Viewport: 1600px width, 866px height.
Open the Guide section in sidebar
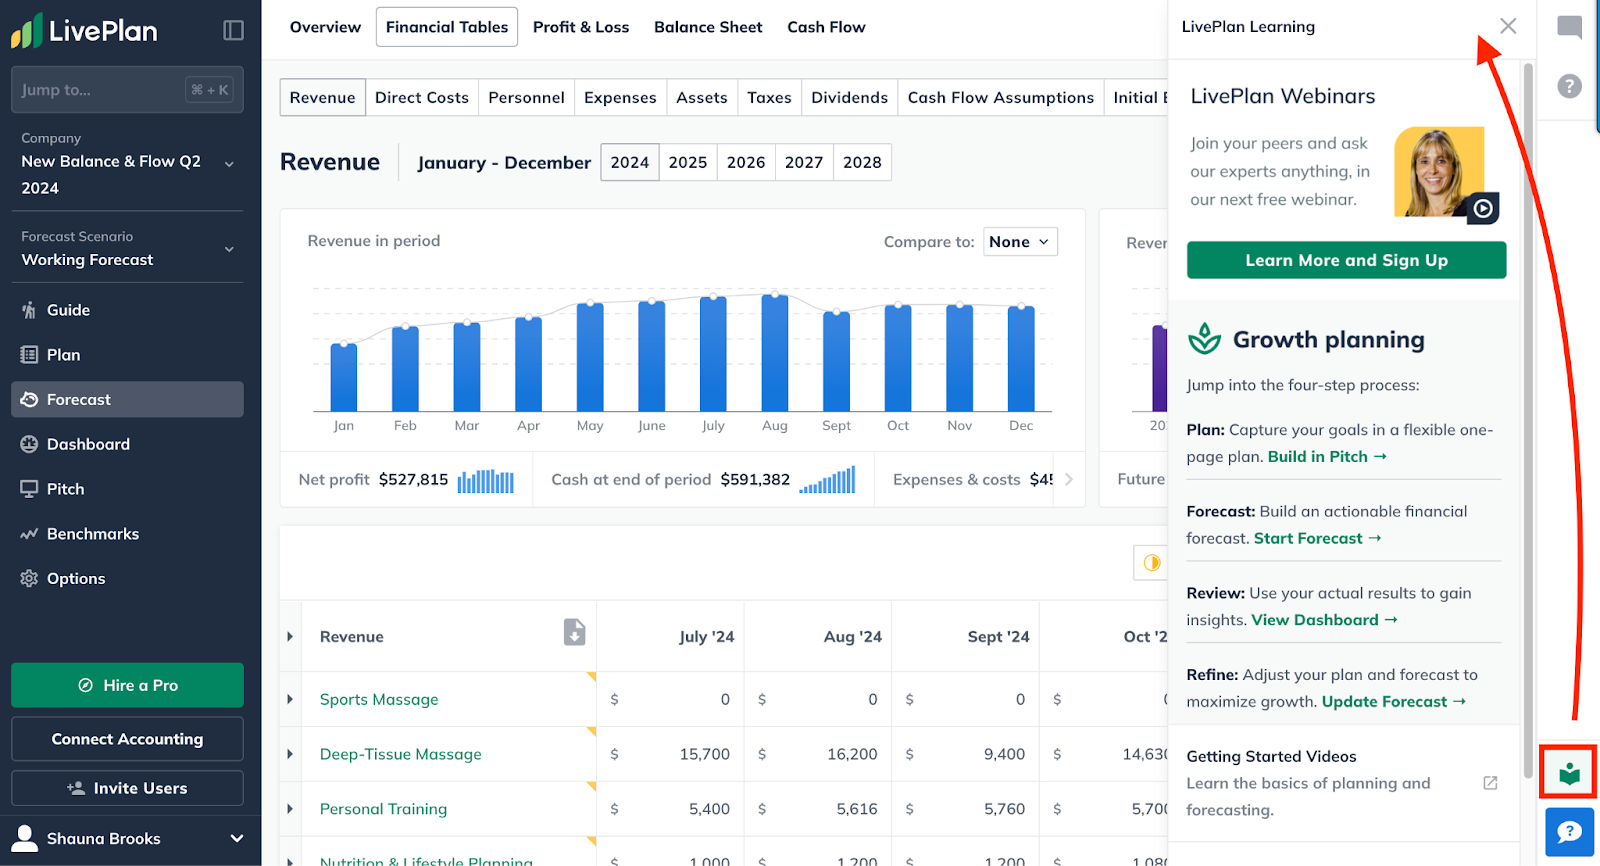[127, 310]
